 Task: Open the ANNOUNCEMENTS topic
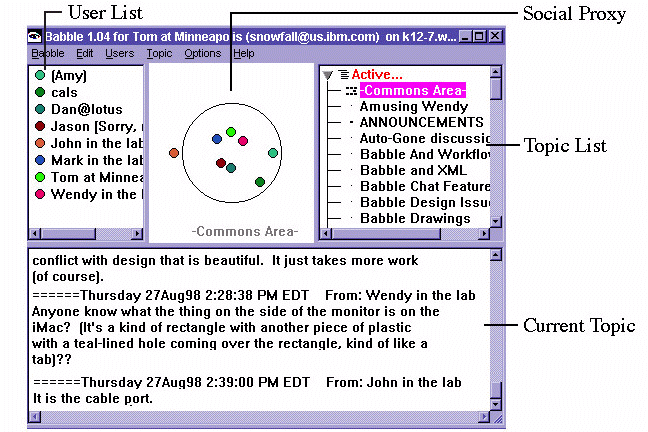tap(421, 123)
